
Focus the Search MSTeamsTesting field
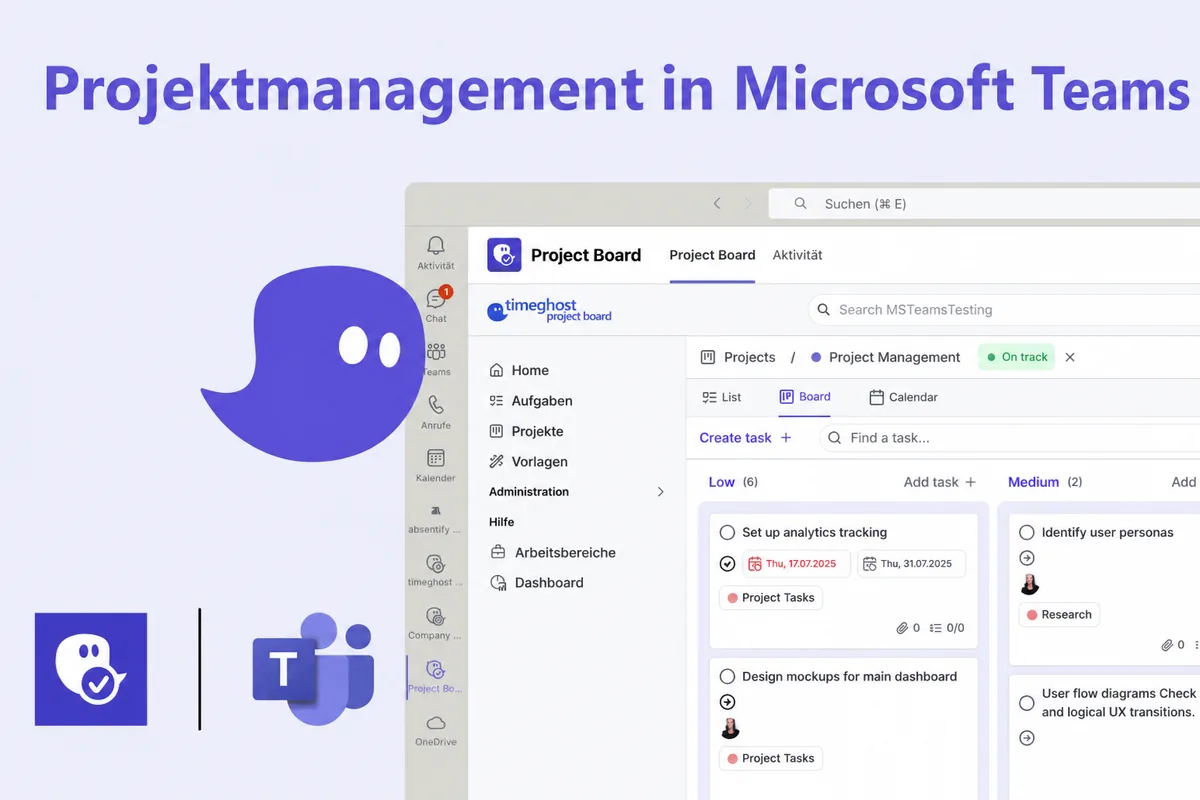1004,310
